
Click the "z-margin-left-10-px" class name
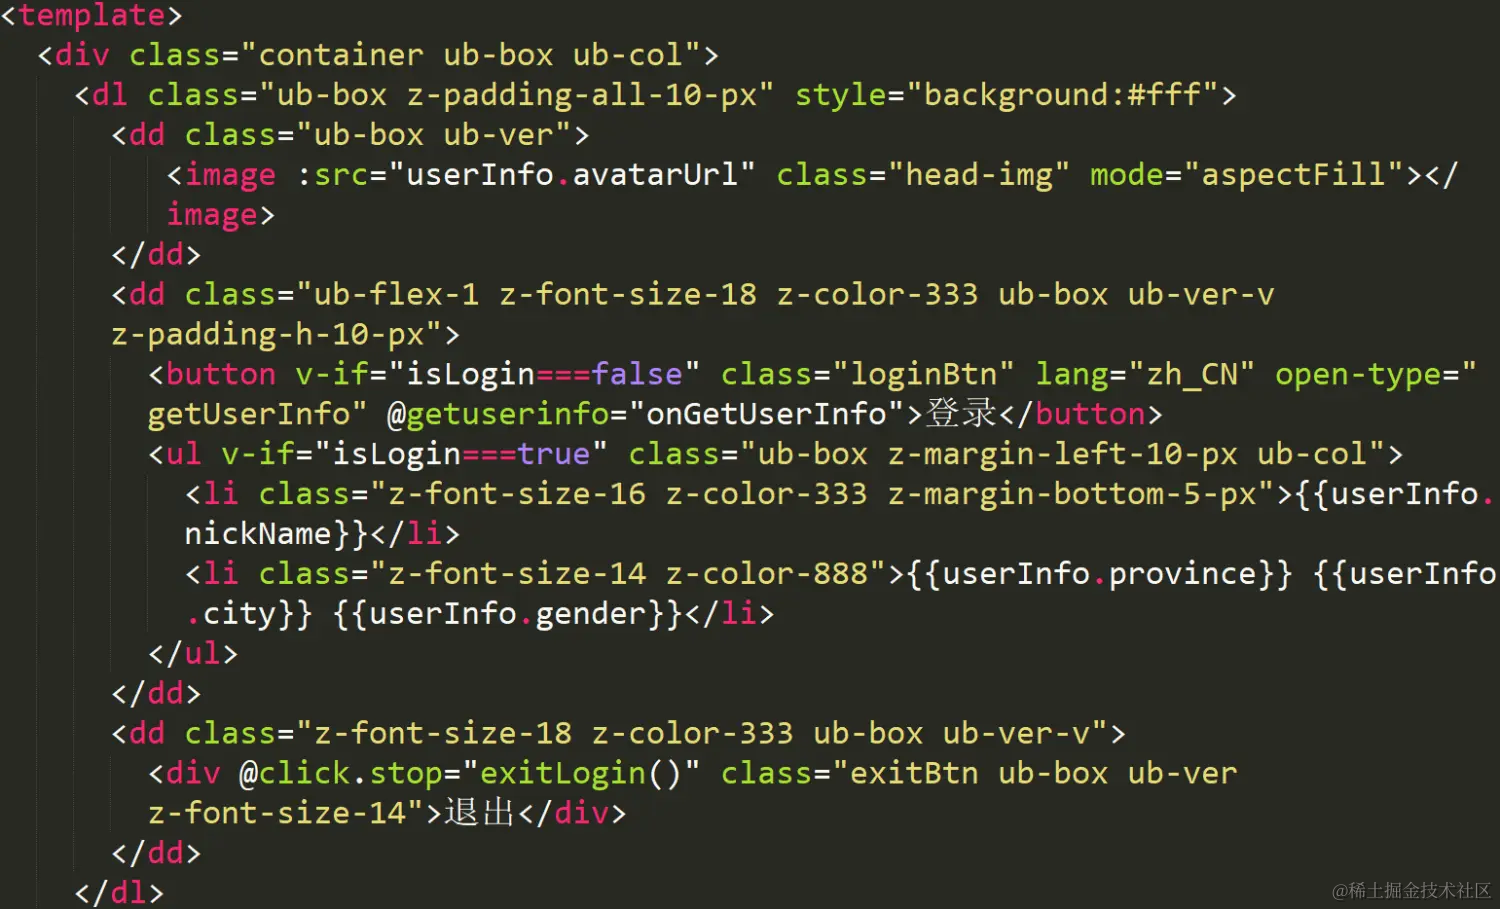(1062, 453)
